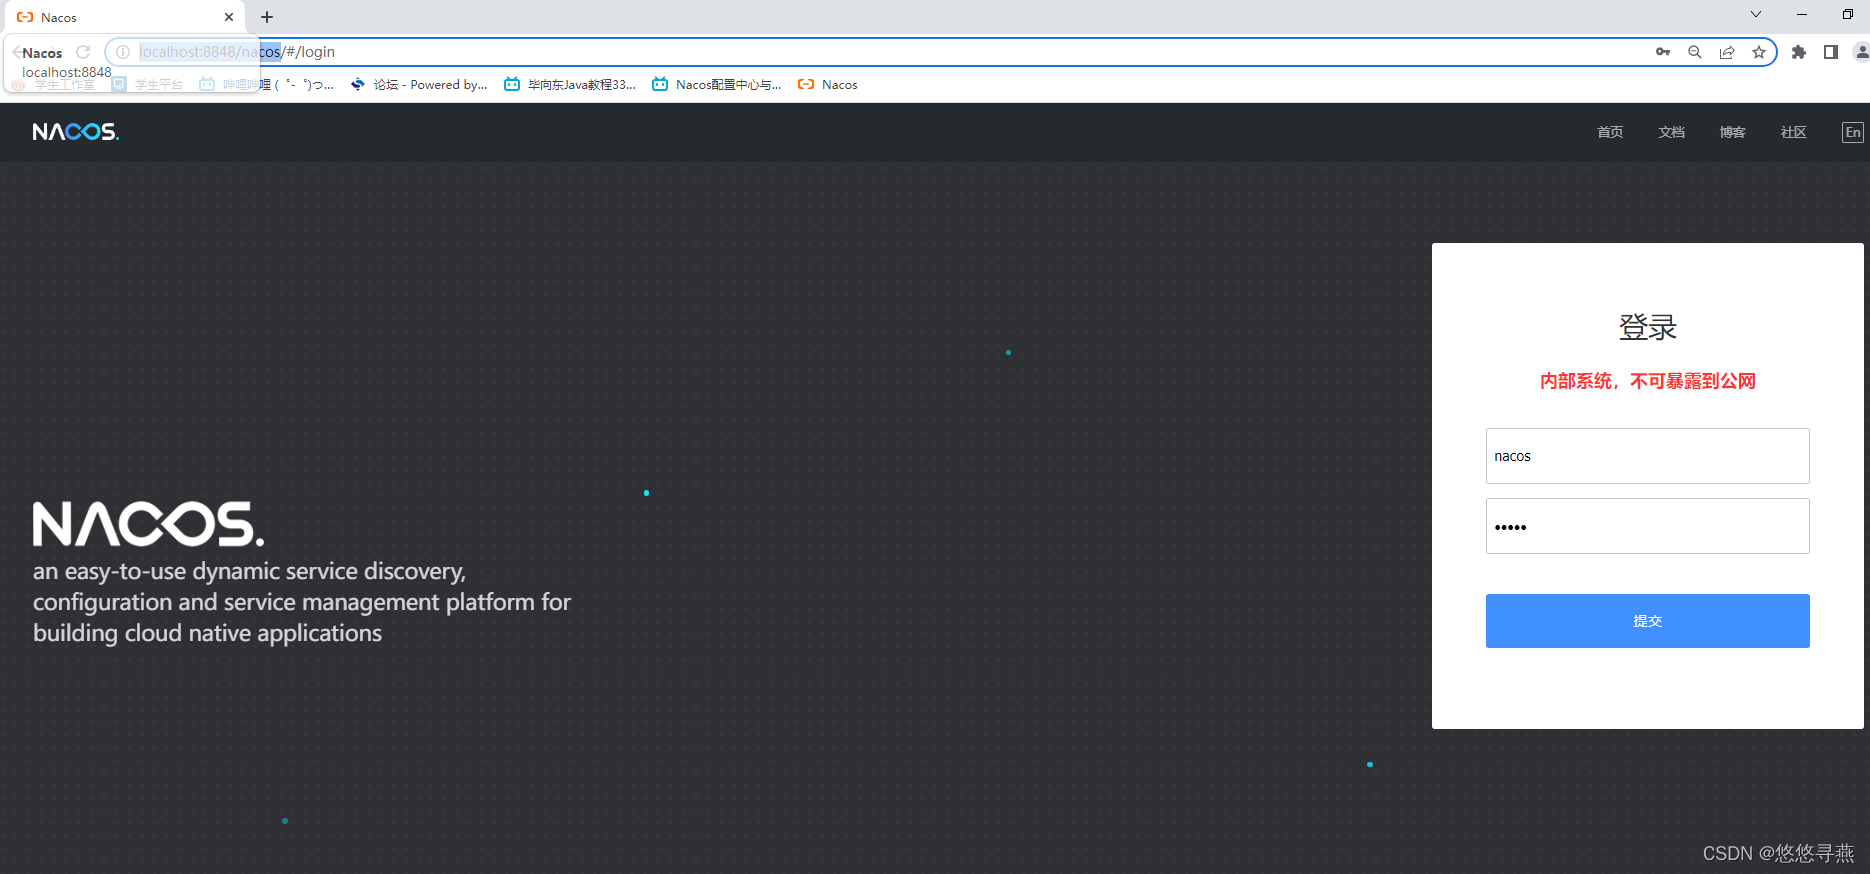Open a new browser tab
This screenshot has width=1870, height=874.
tap(267, 17)
